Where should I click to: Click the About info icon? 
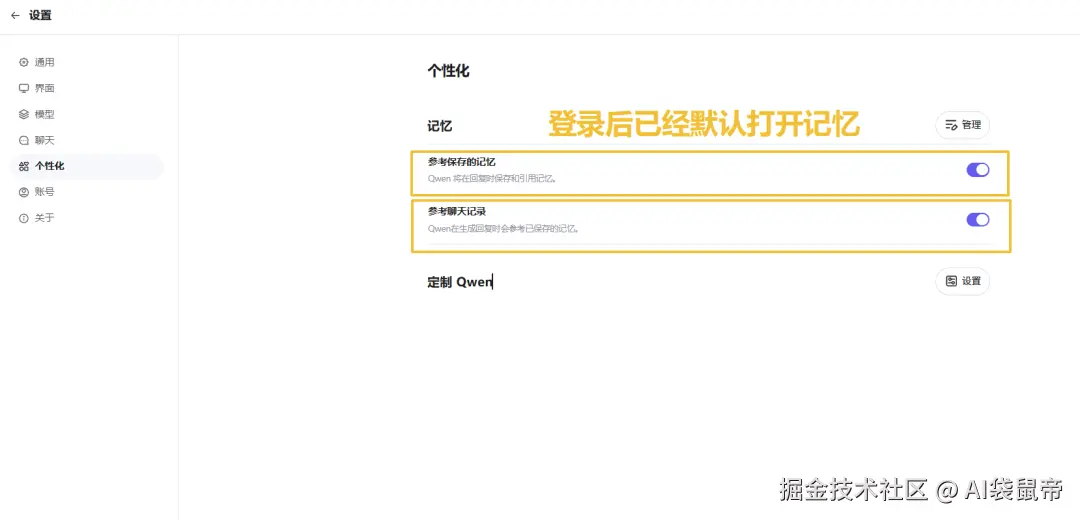(23, 218)
